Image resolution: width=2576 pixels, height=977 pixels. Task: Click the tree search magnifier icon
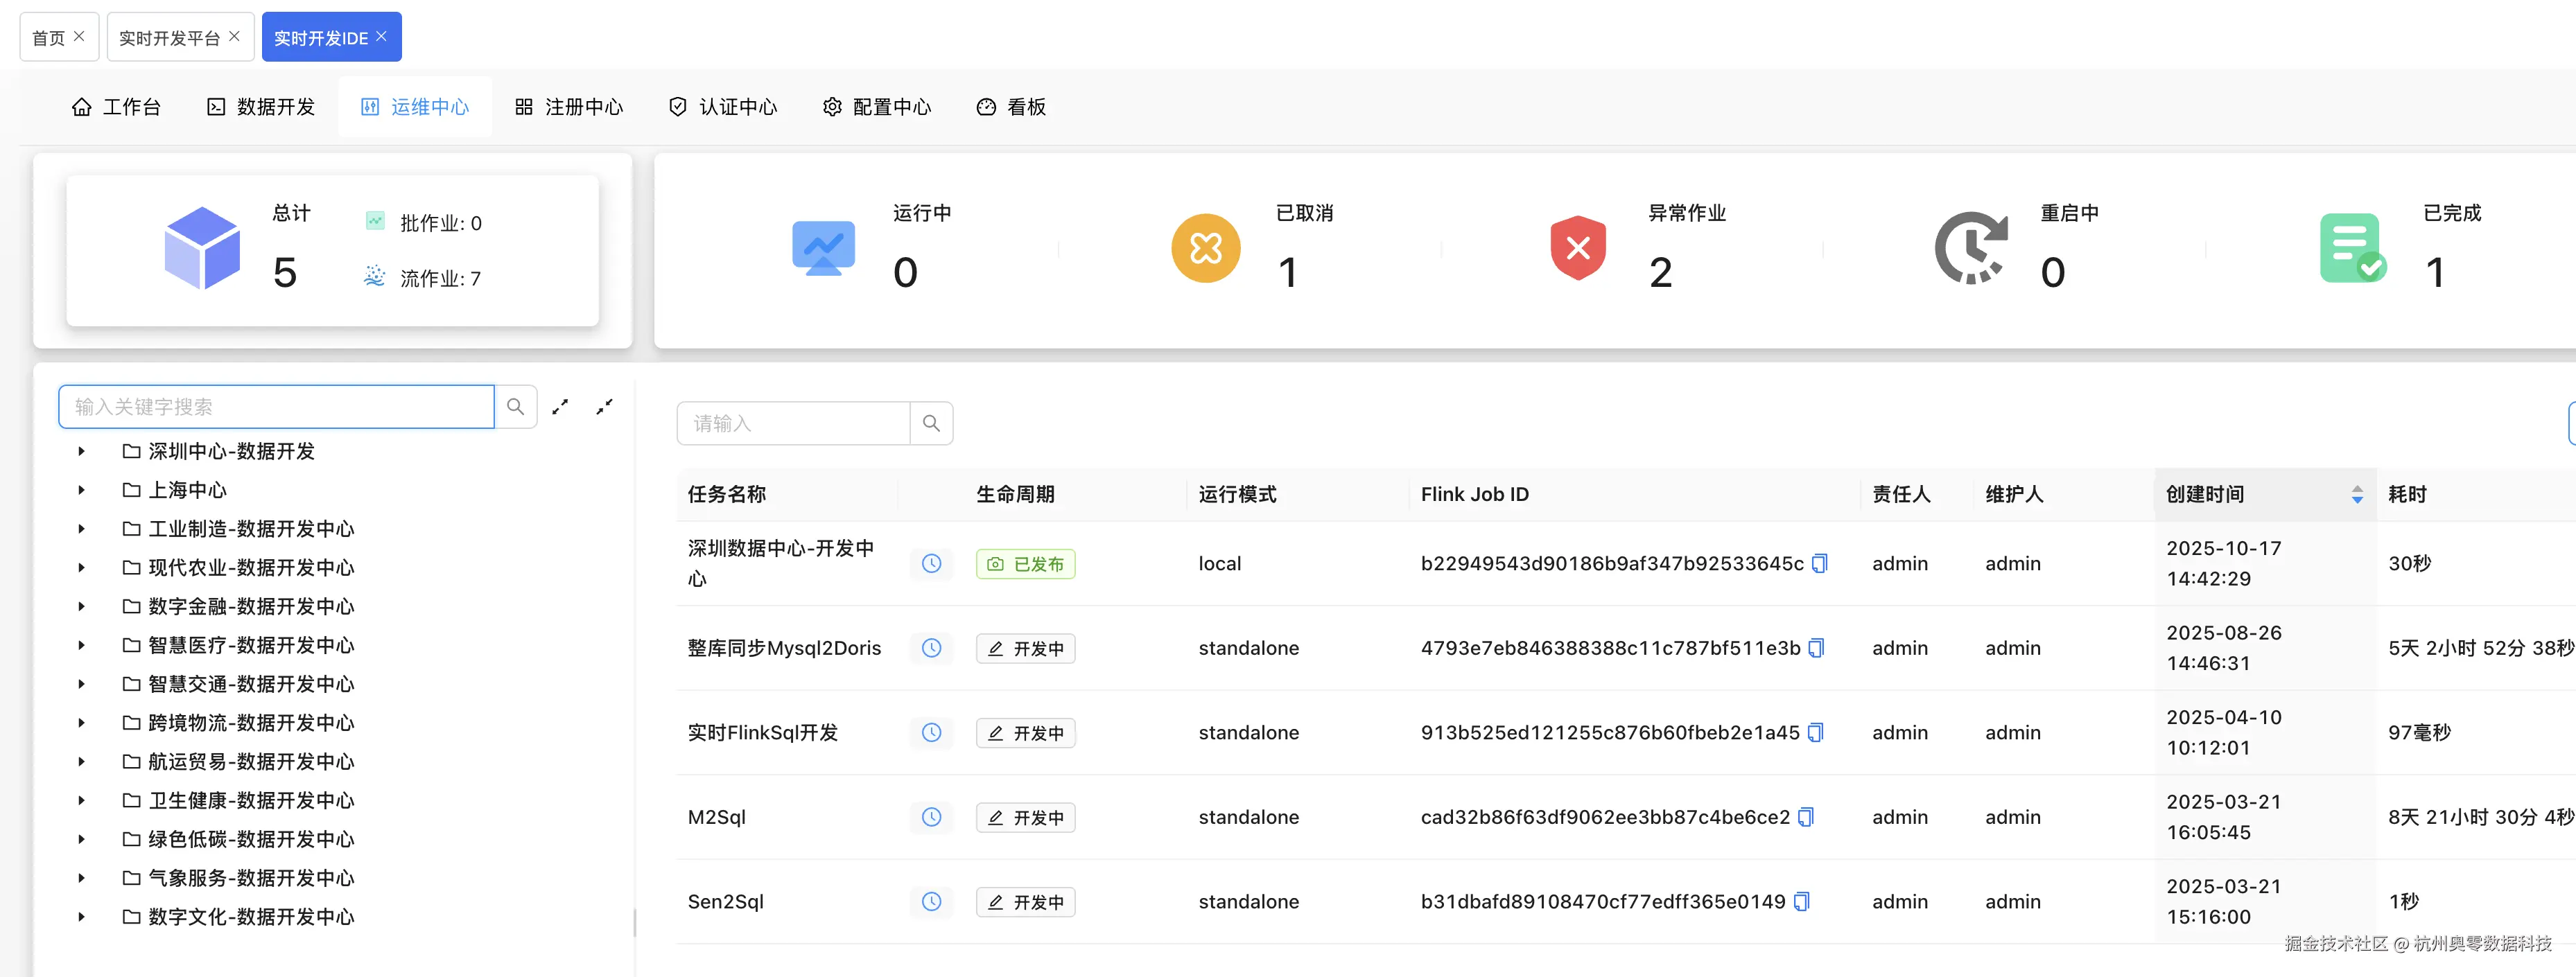pos(515,406)
